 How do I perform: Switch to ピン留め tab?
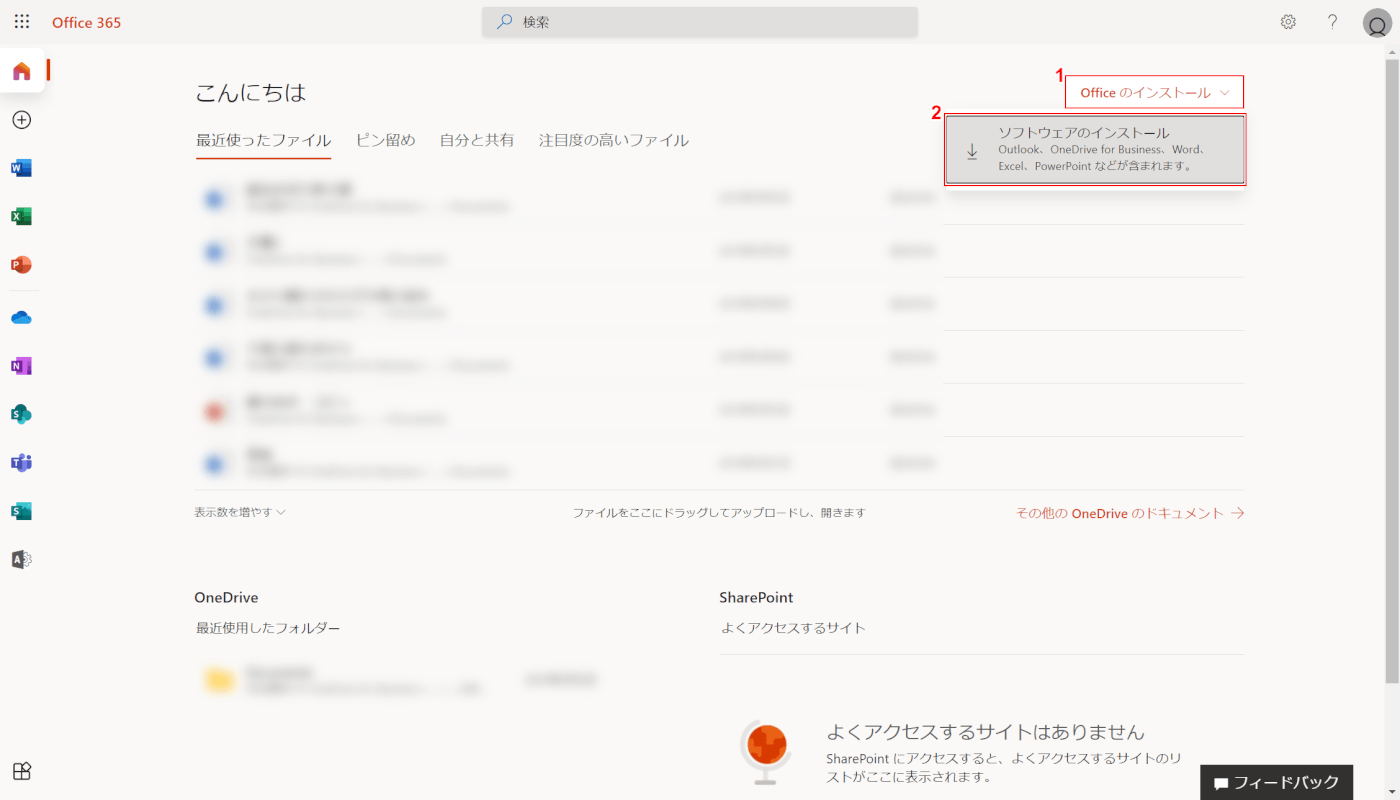385,140
